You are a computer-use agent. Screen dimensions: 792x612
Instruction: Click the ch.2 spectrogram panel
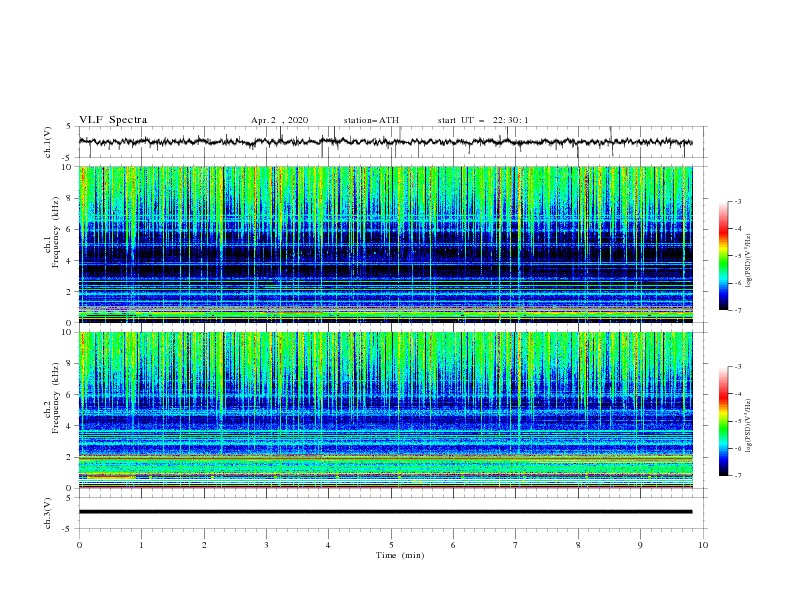385,410
